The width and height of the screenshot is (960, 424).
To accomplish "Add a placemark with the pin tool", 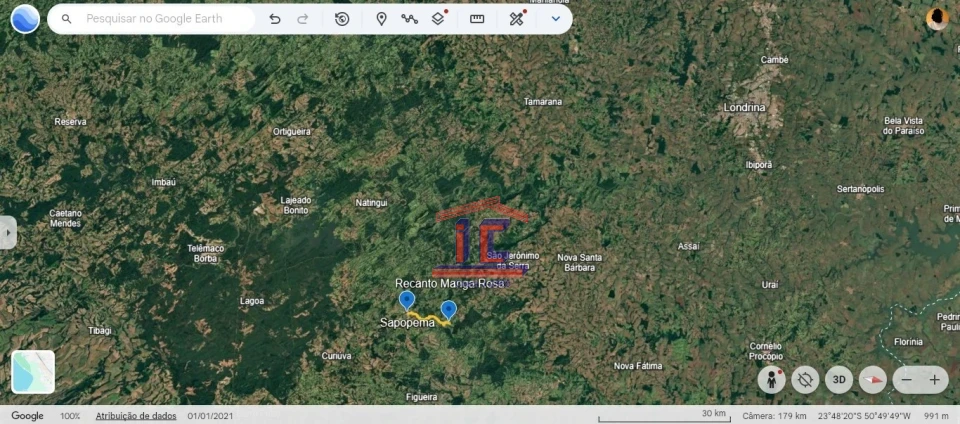I will click(381, 19).
